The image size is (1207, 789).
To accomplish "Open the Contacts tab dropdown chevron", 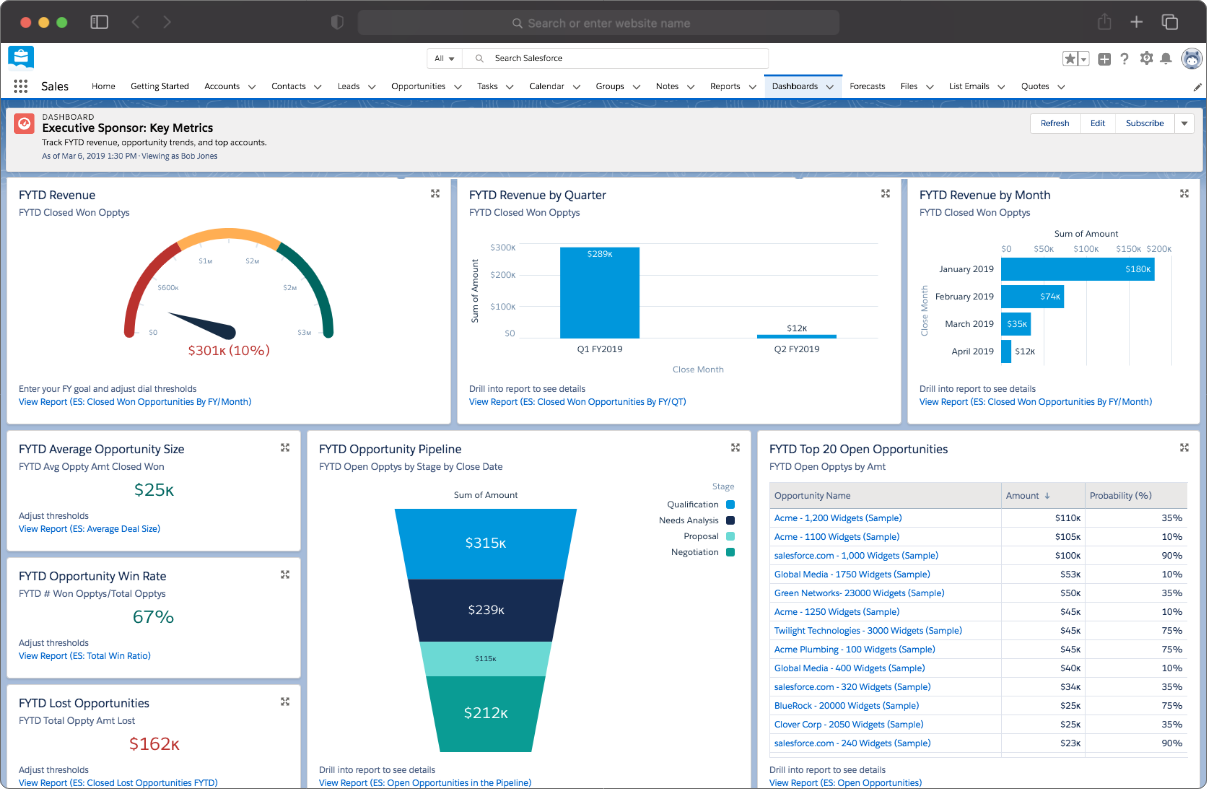I will (x=316, y=87).
